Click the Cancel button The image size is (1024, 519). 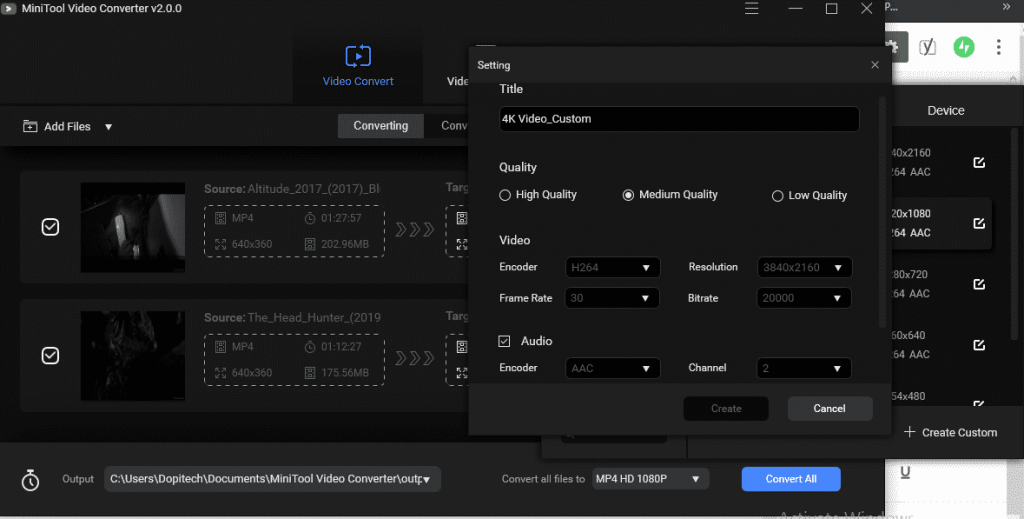point(829,408)
